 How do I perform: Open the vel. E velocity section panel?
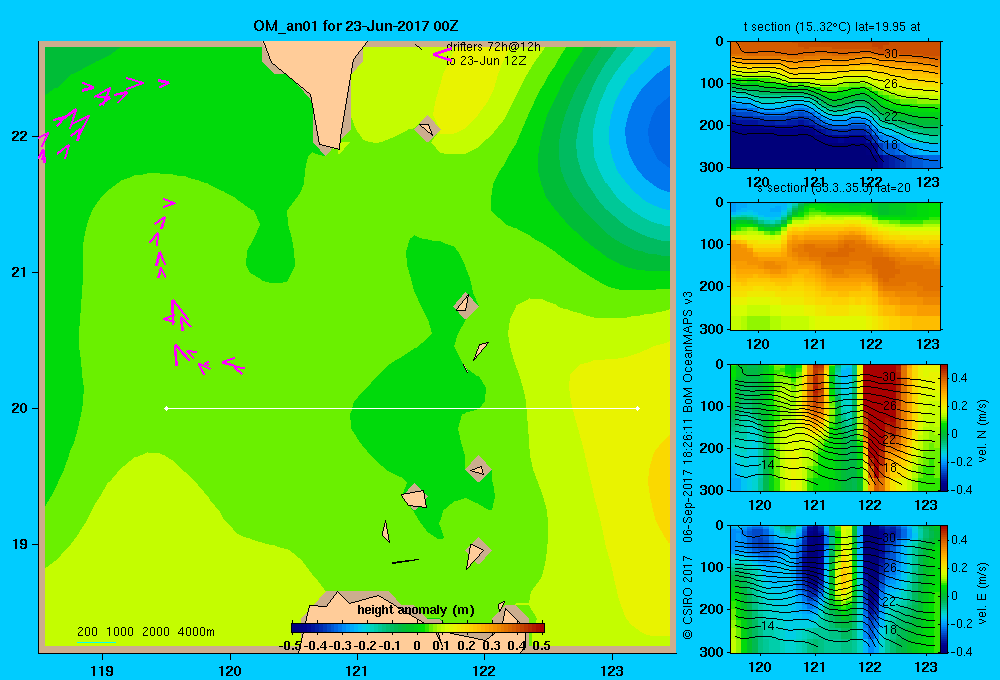[835, 589]
